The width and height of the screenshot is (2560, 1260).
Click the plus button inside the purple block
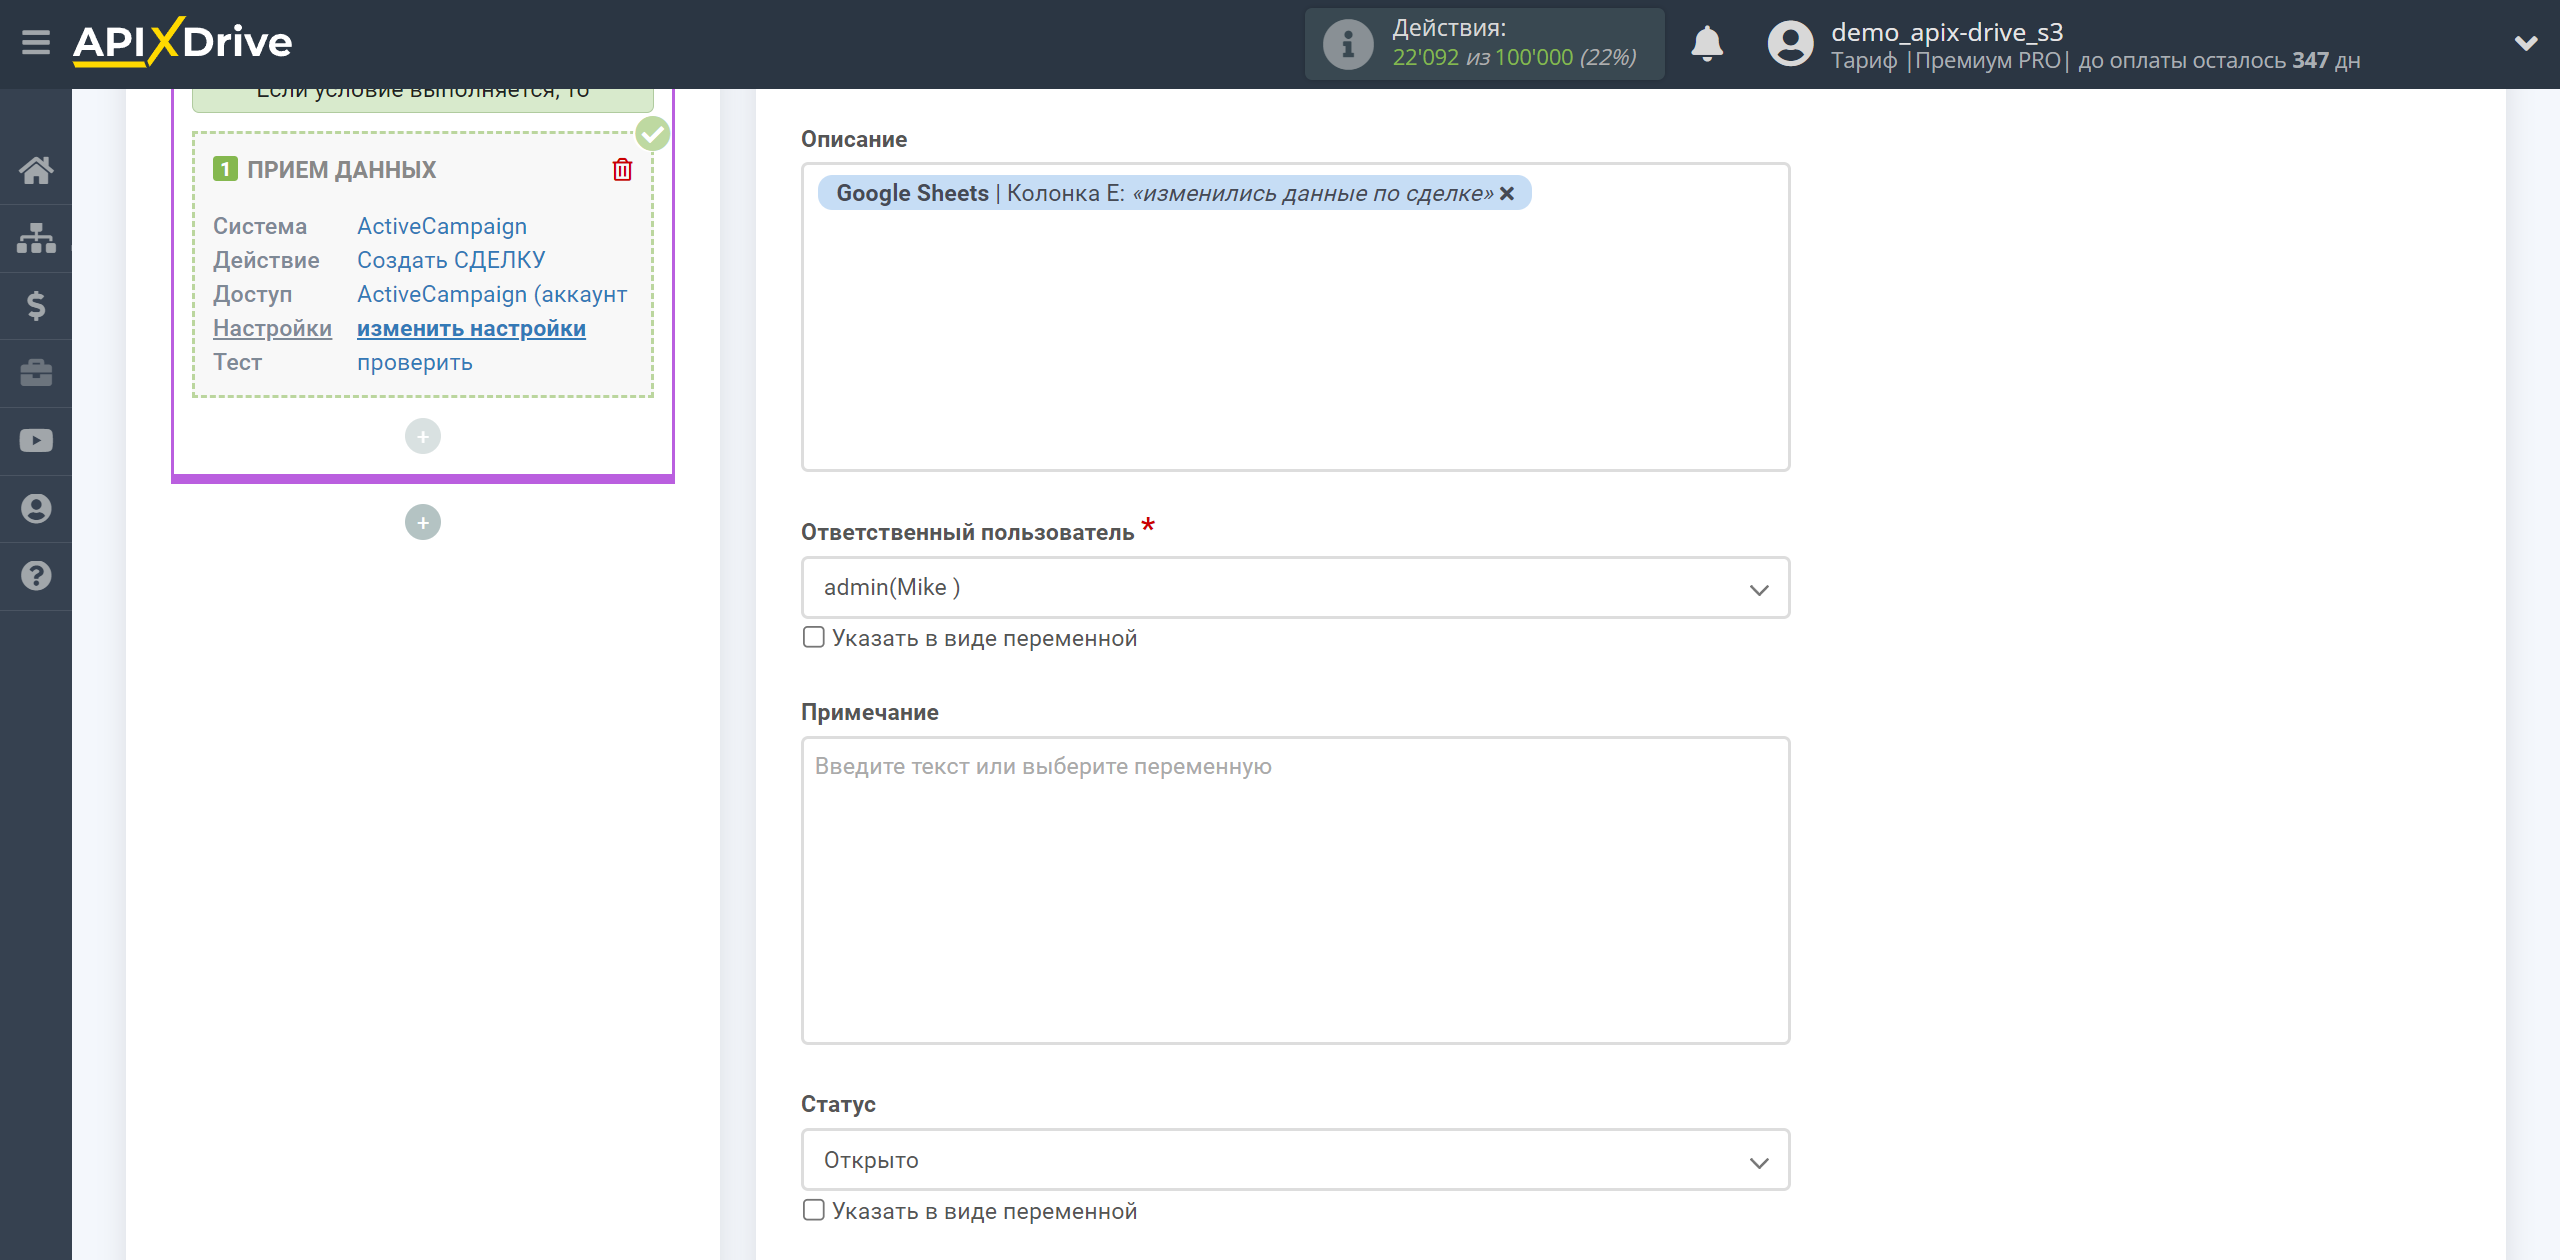pos(423,436)
